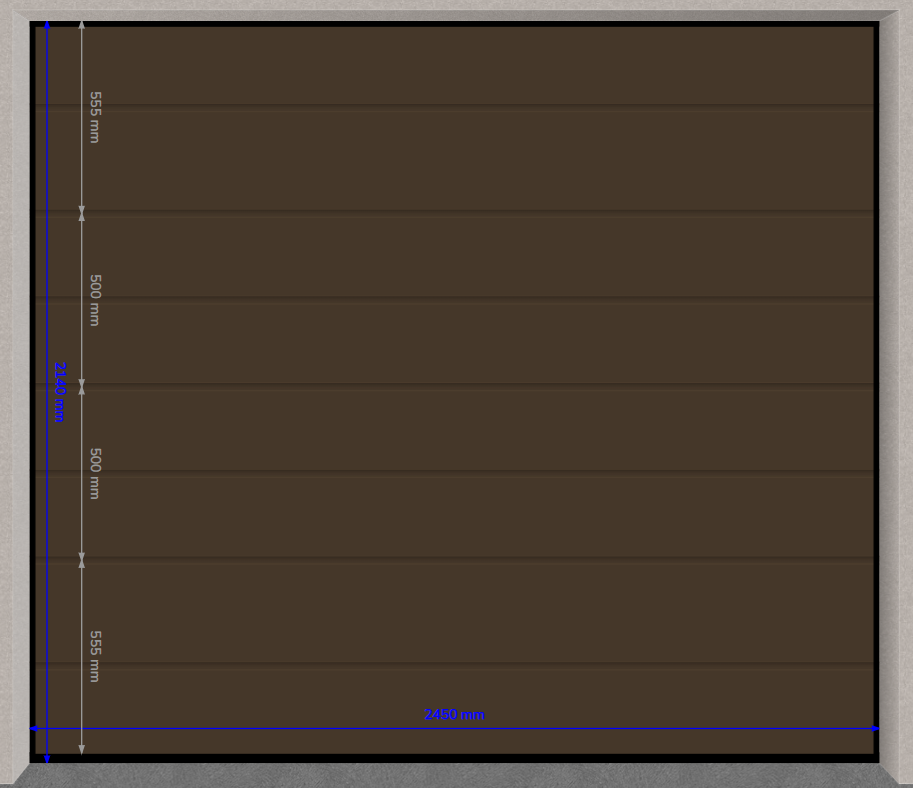Click the bottom arrowhead of the blue height line

tap(47, 757)
